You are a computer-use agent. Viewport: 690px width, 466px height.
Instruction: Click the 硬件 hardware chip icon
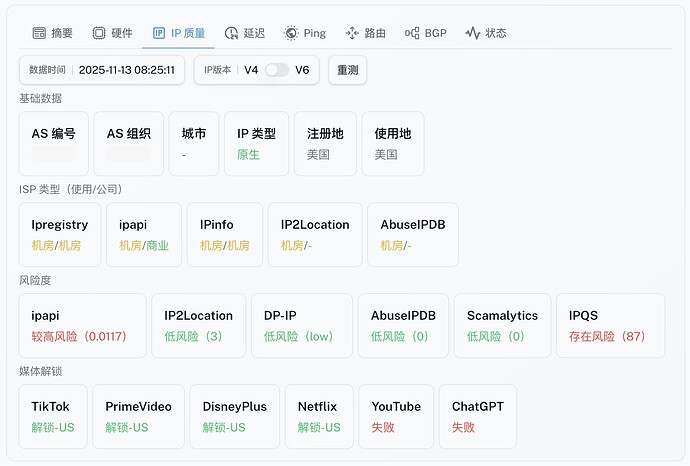[99, 33]
